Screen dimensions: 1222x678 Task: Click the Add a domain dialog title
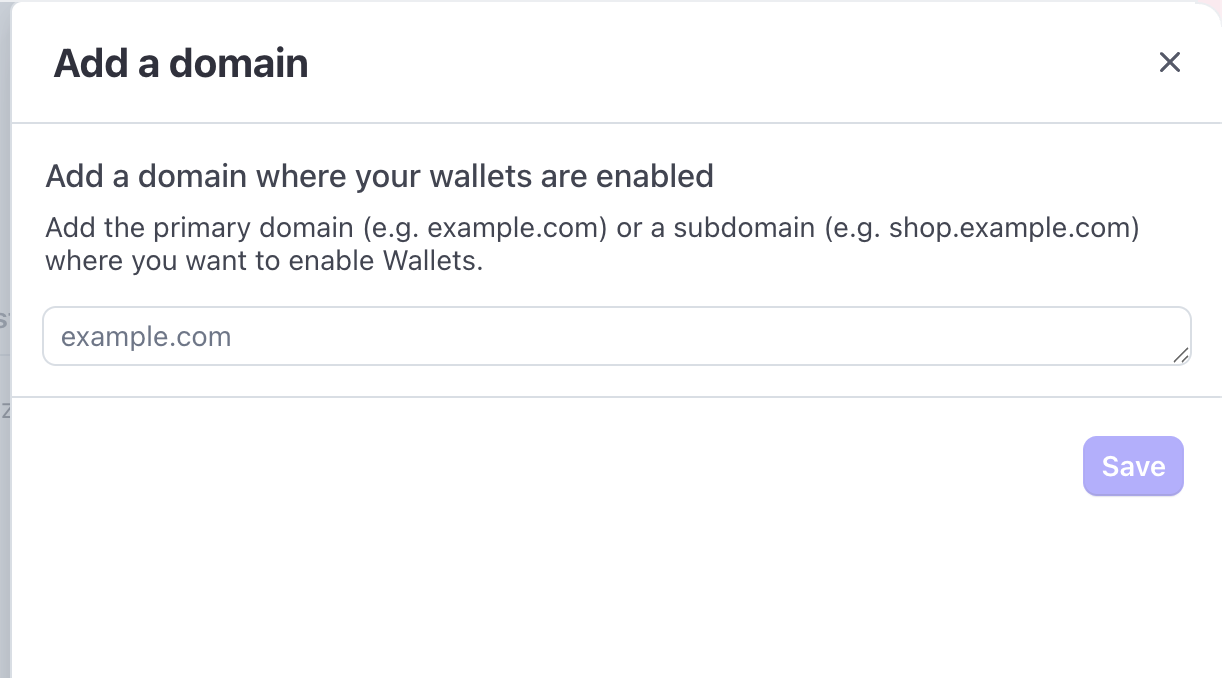(181, 62)
